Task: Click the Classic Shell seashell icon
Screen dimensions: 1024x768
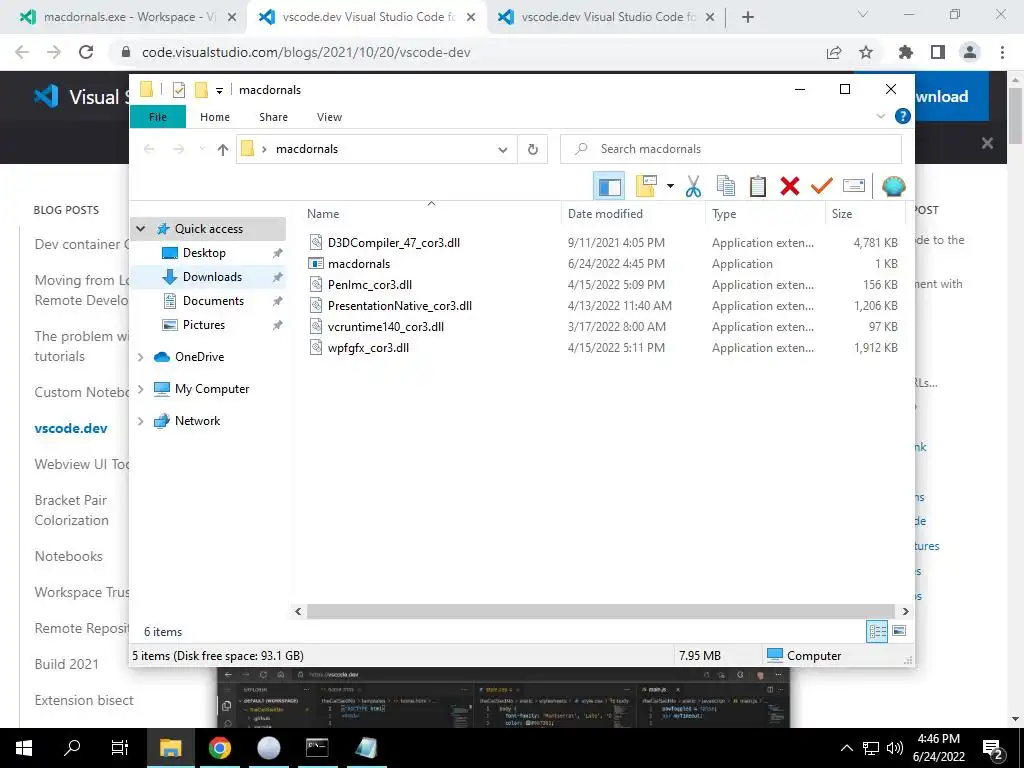Action: (893, 187)
